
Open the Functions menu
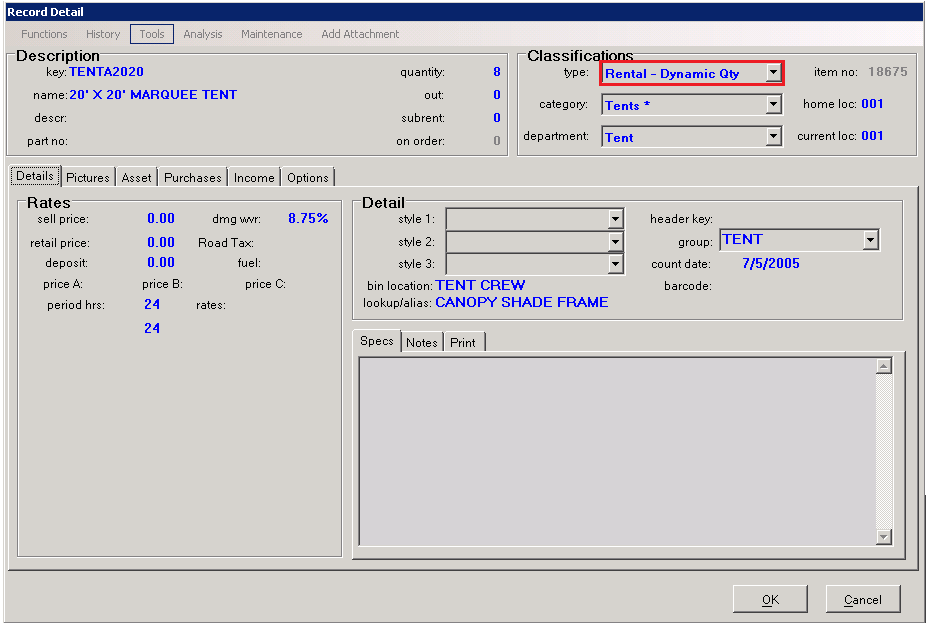click(45, 34)
